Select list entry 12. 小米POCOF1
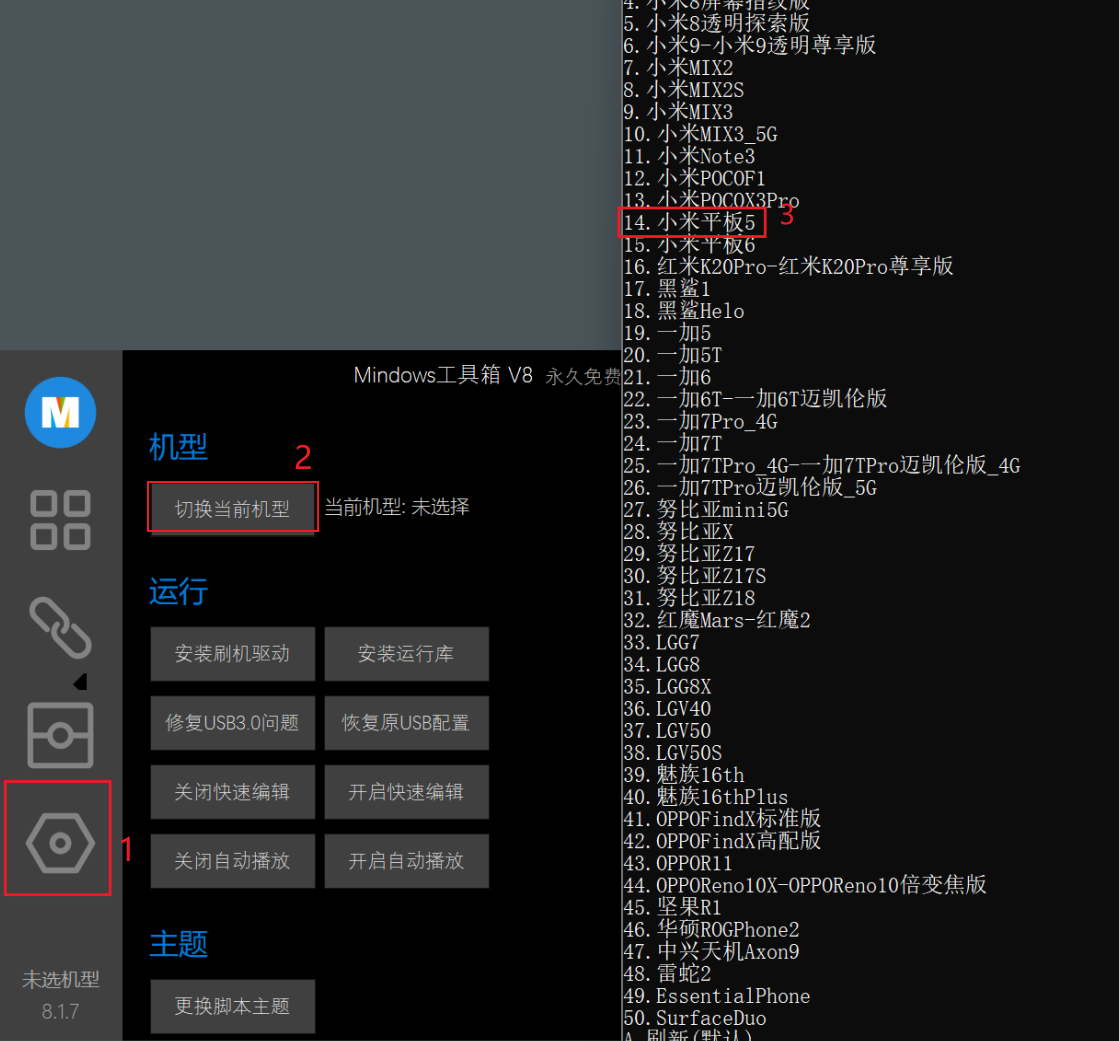1119x1041 pixels. click(694, 178)
